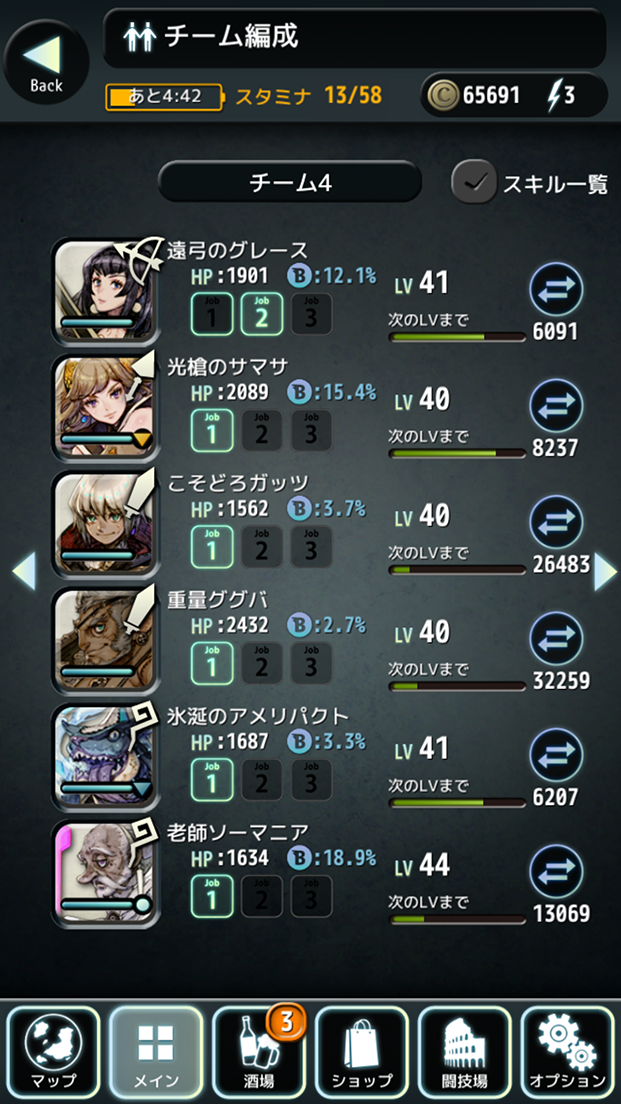
Task: Open the チーム4 team selector
Action: coord(290,182)
